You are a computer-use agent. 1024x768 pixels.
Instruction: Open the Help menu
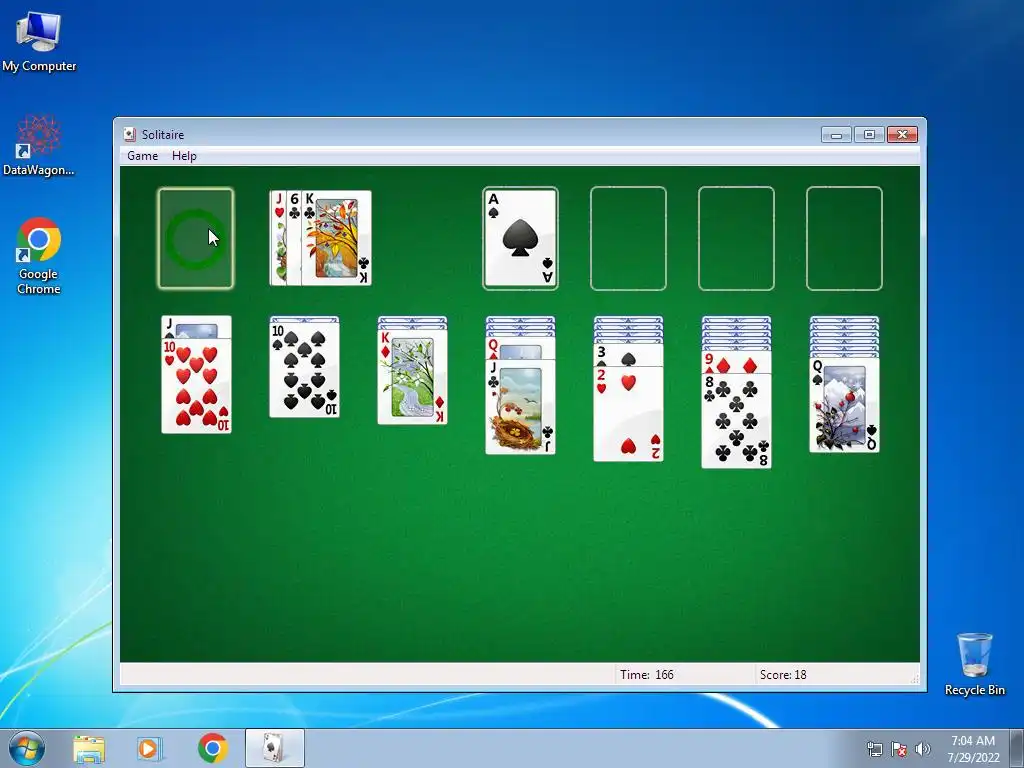point(184,155)
